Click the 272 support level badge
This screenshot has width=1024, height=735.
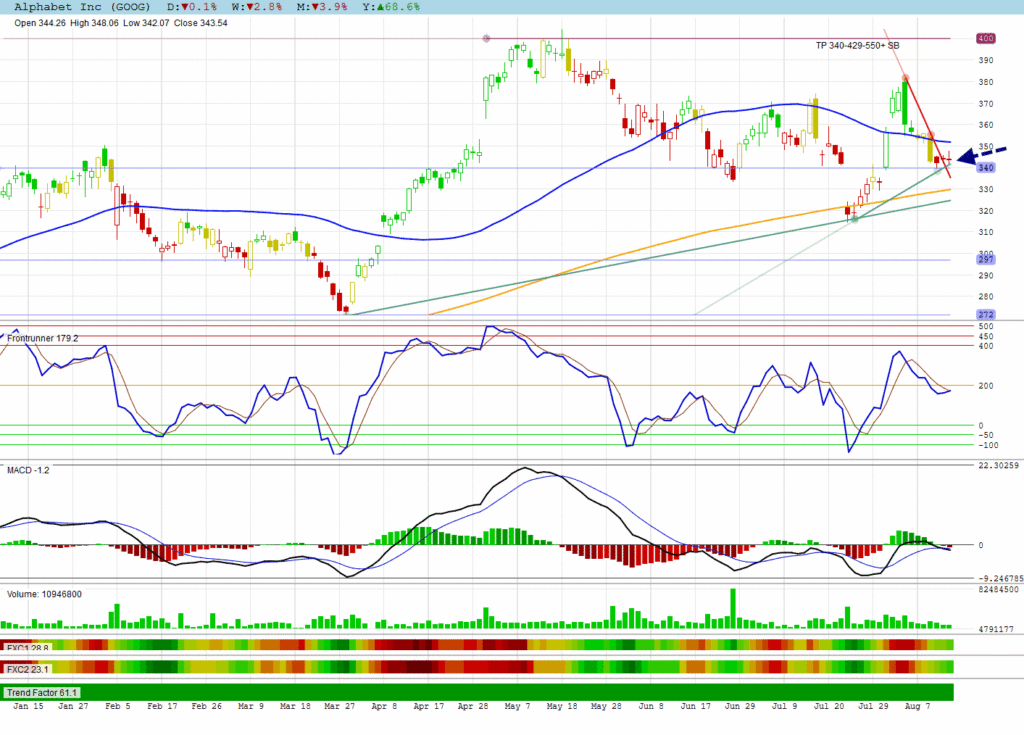(985, 314)
